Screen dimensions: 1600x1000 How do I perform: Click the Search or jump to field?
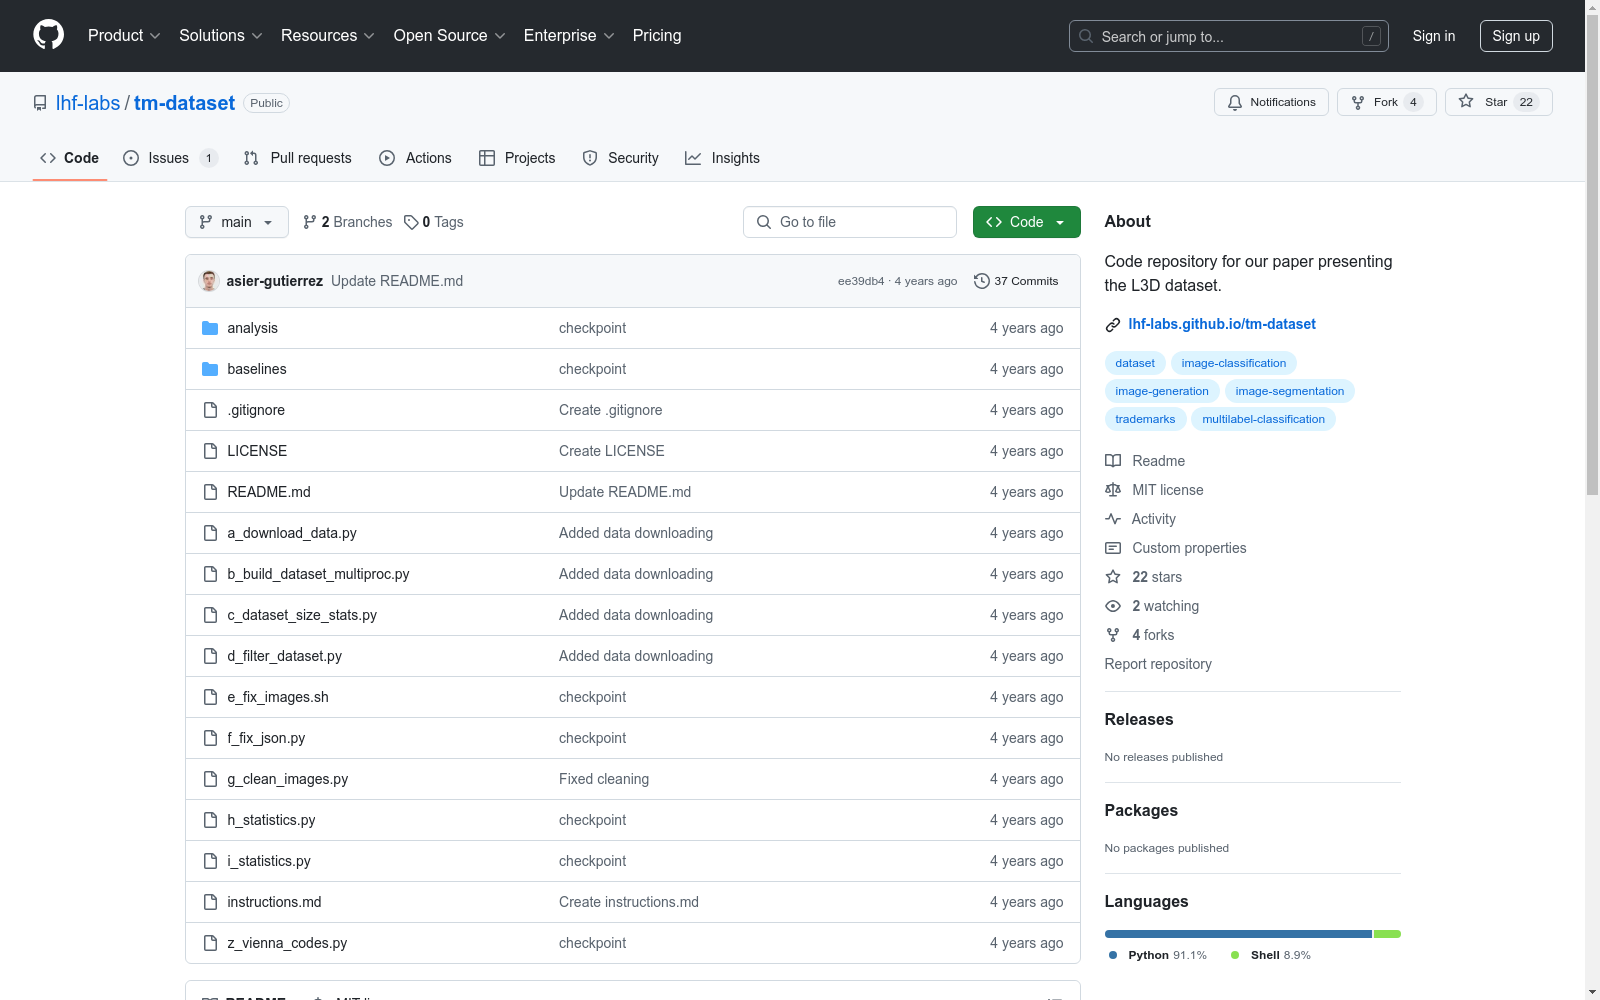click(x=1229, y=36)
